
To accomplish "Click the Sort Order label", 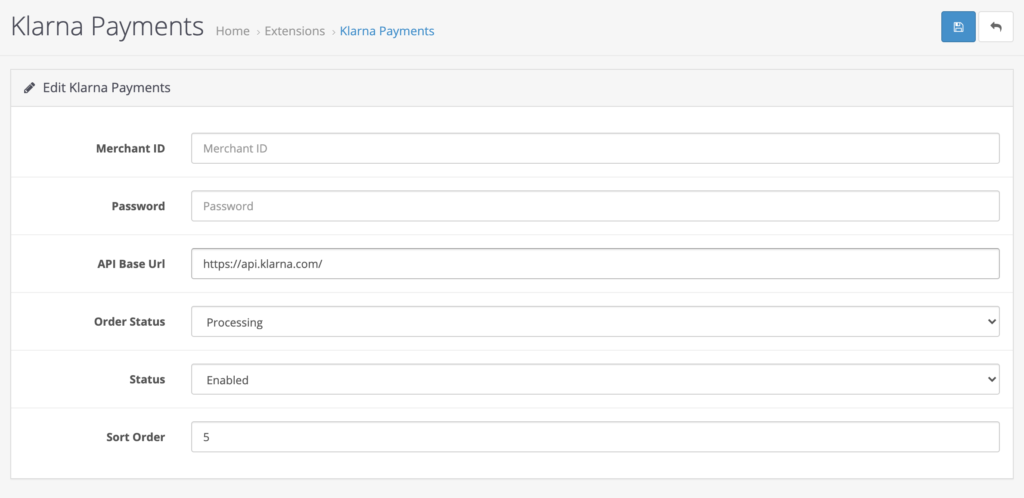I will pos(136,437).
